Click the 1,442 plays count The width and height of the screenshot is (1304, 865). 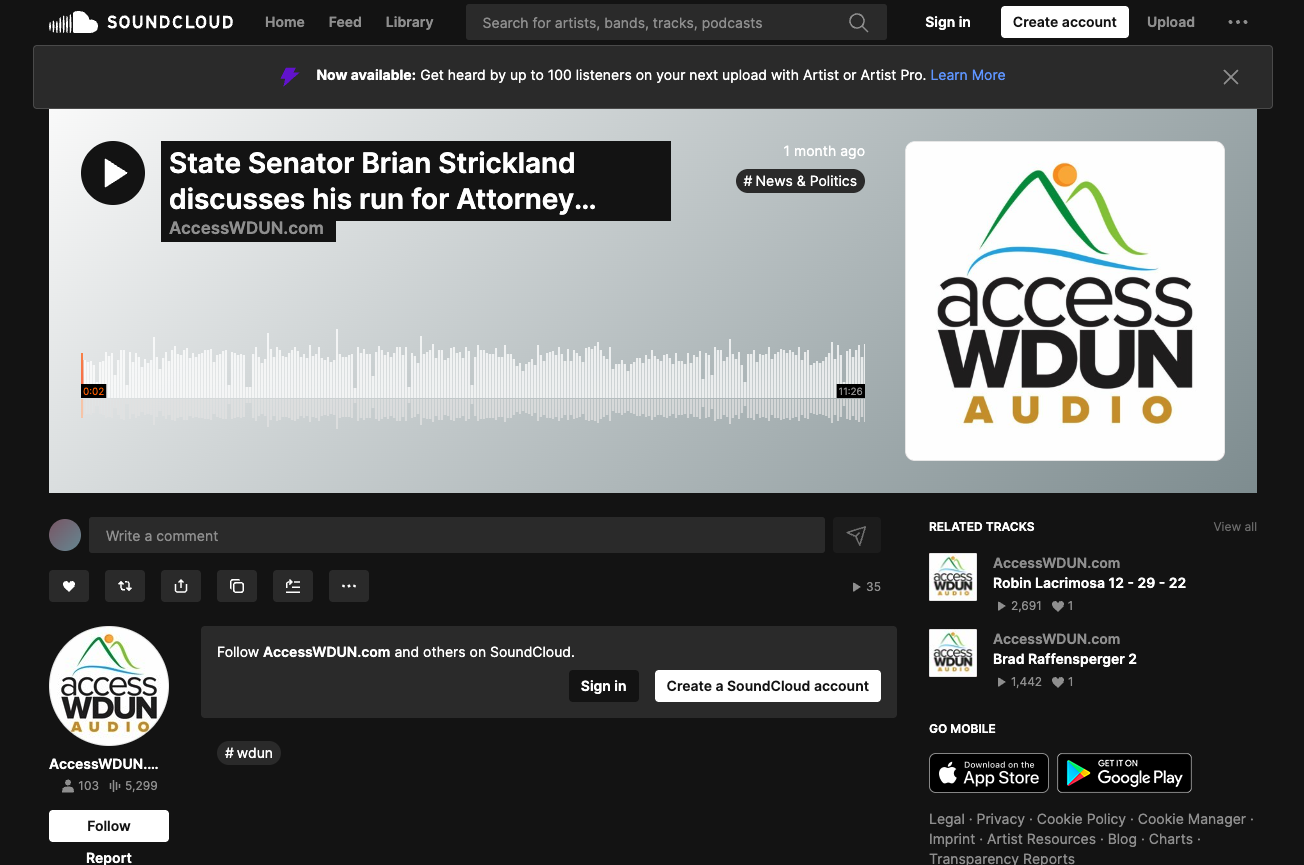click(x=1020, y=682)
